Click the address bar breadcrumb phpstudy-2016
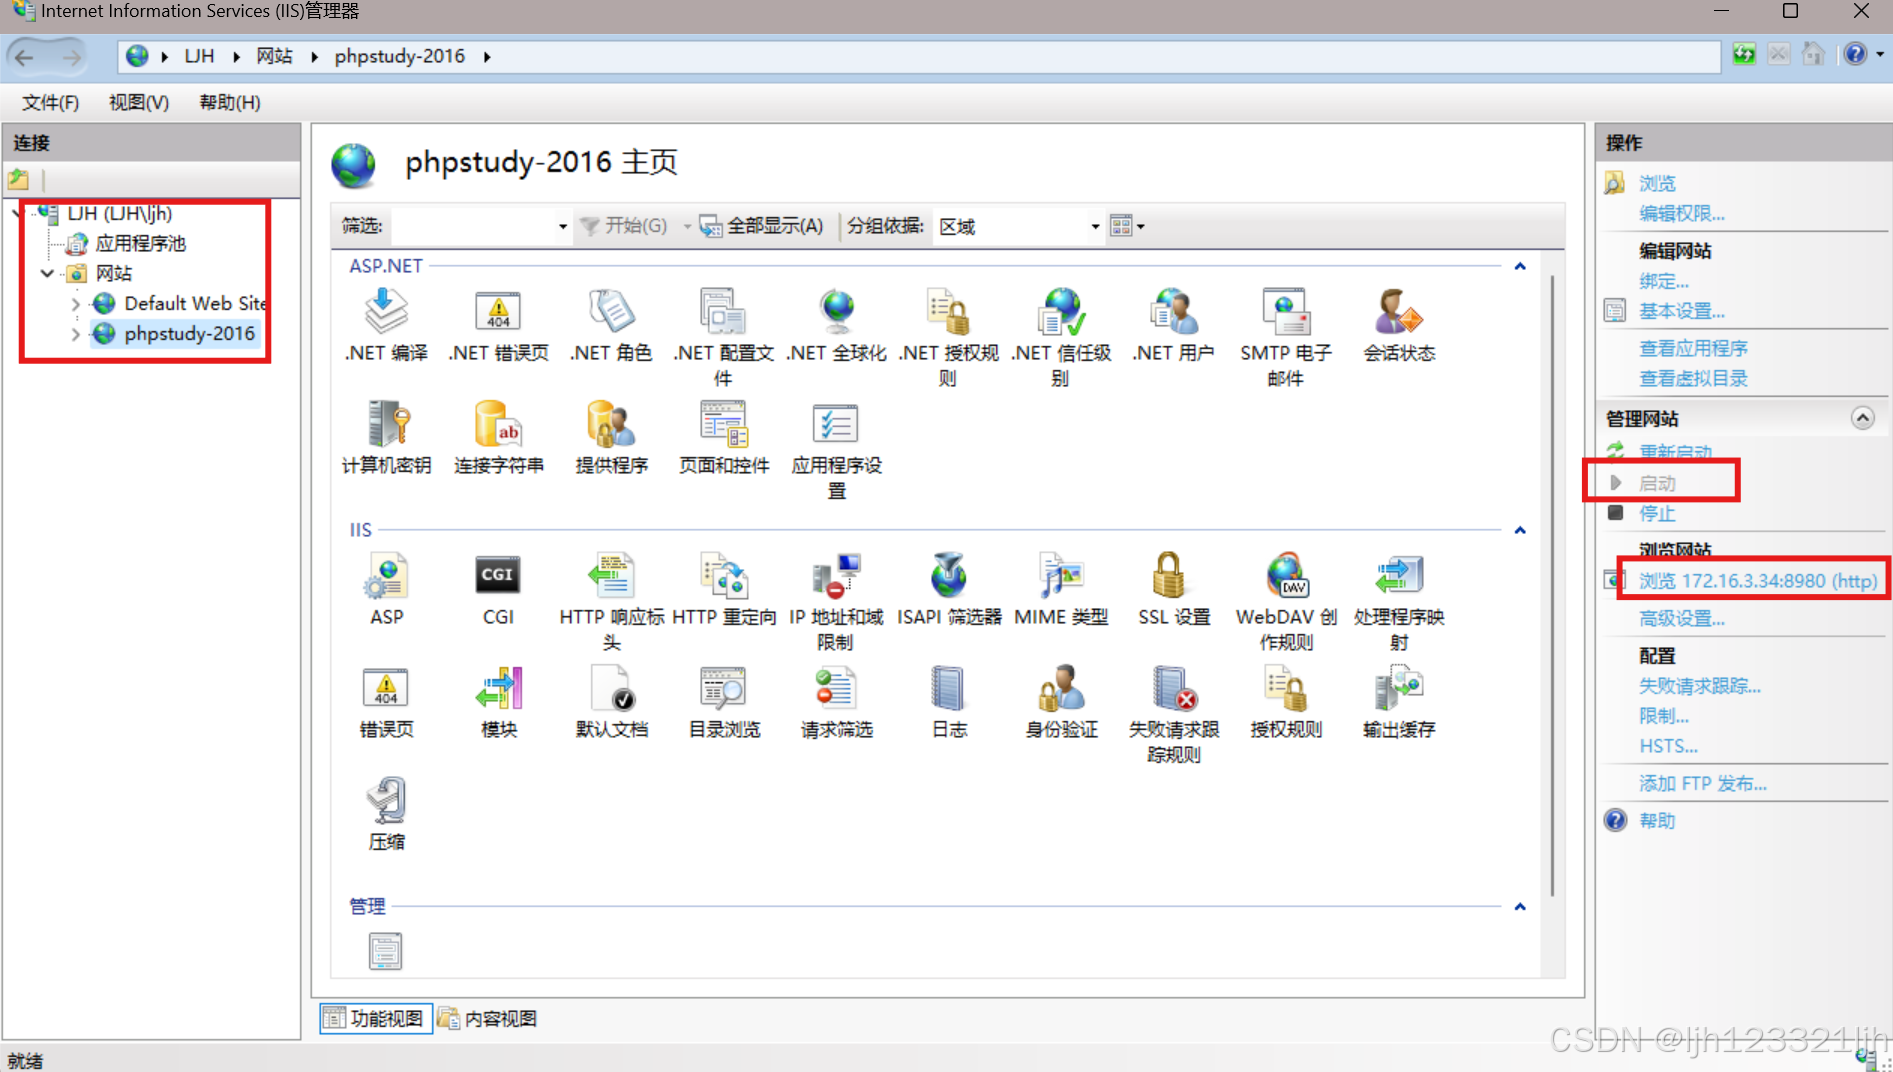This screenshot has width=1893, height=1072. point(399,56)
